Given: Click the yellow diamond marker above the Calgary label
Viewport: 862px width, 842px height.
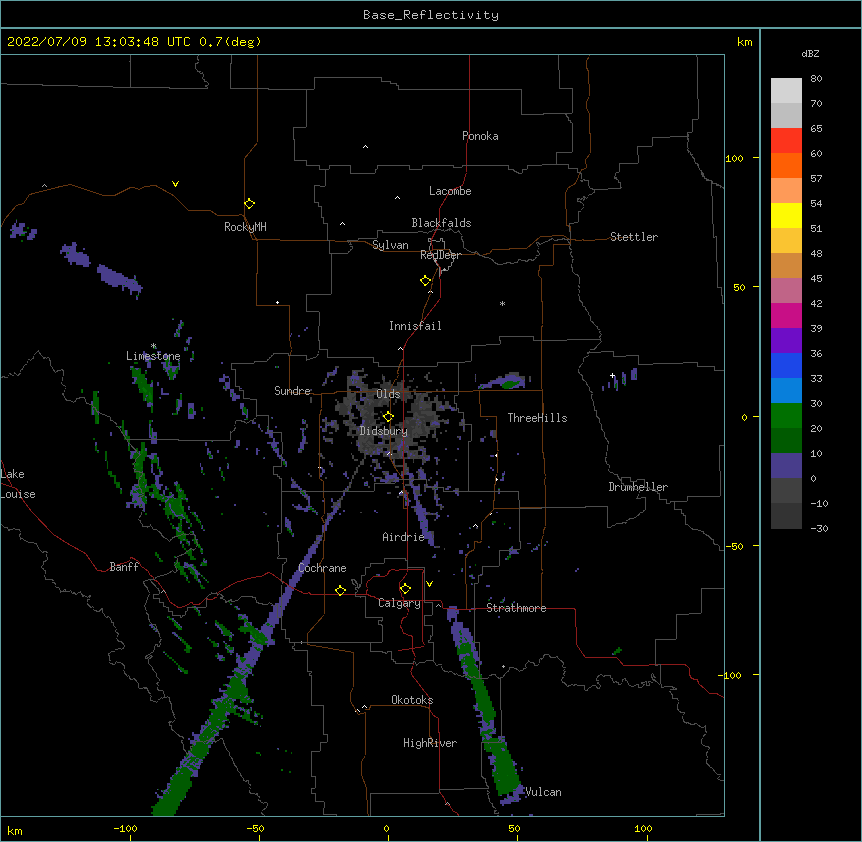Looking at the screenshot, I should point(405,589).
